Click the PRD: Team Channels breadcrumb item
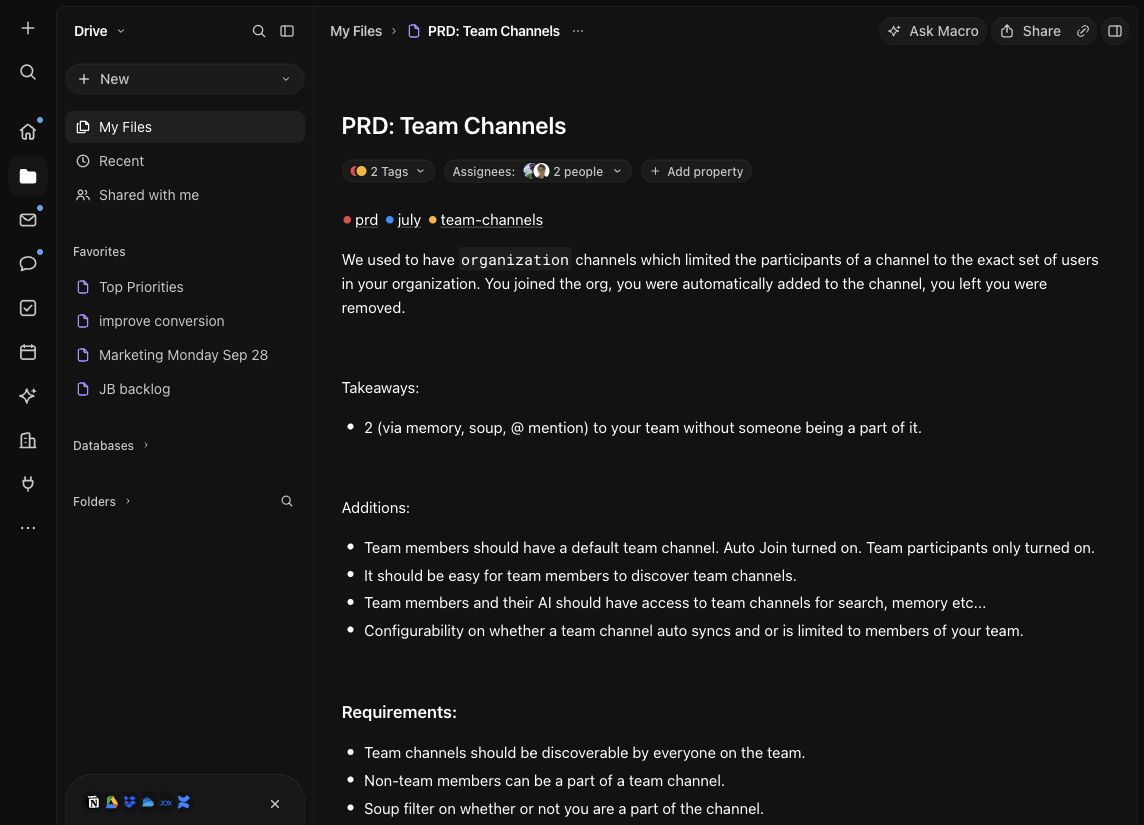The image size is (1144, 825). [484, 31]
